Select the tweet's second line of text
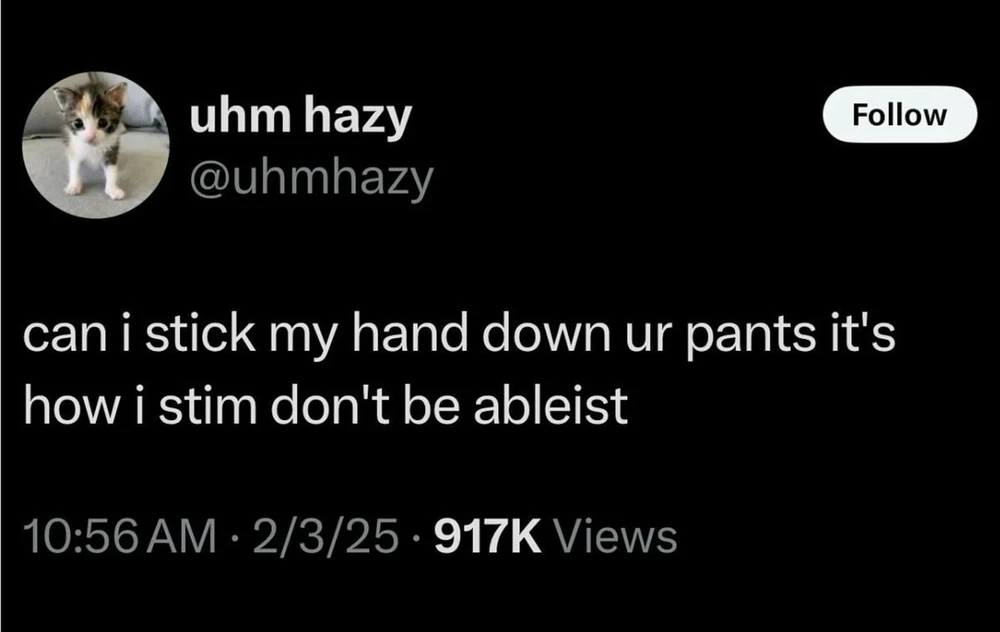The width and height of the screenshot is (1000, 632). coord(325,406)
